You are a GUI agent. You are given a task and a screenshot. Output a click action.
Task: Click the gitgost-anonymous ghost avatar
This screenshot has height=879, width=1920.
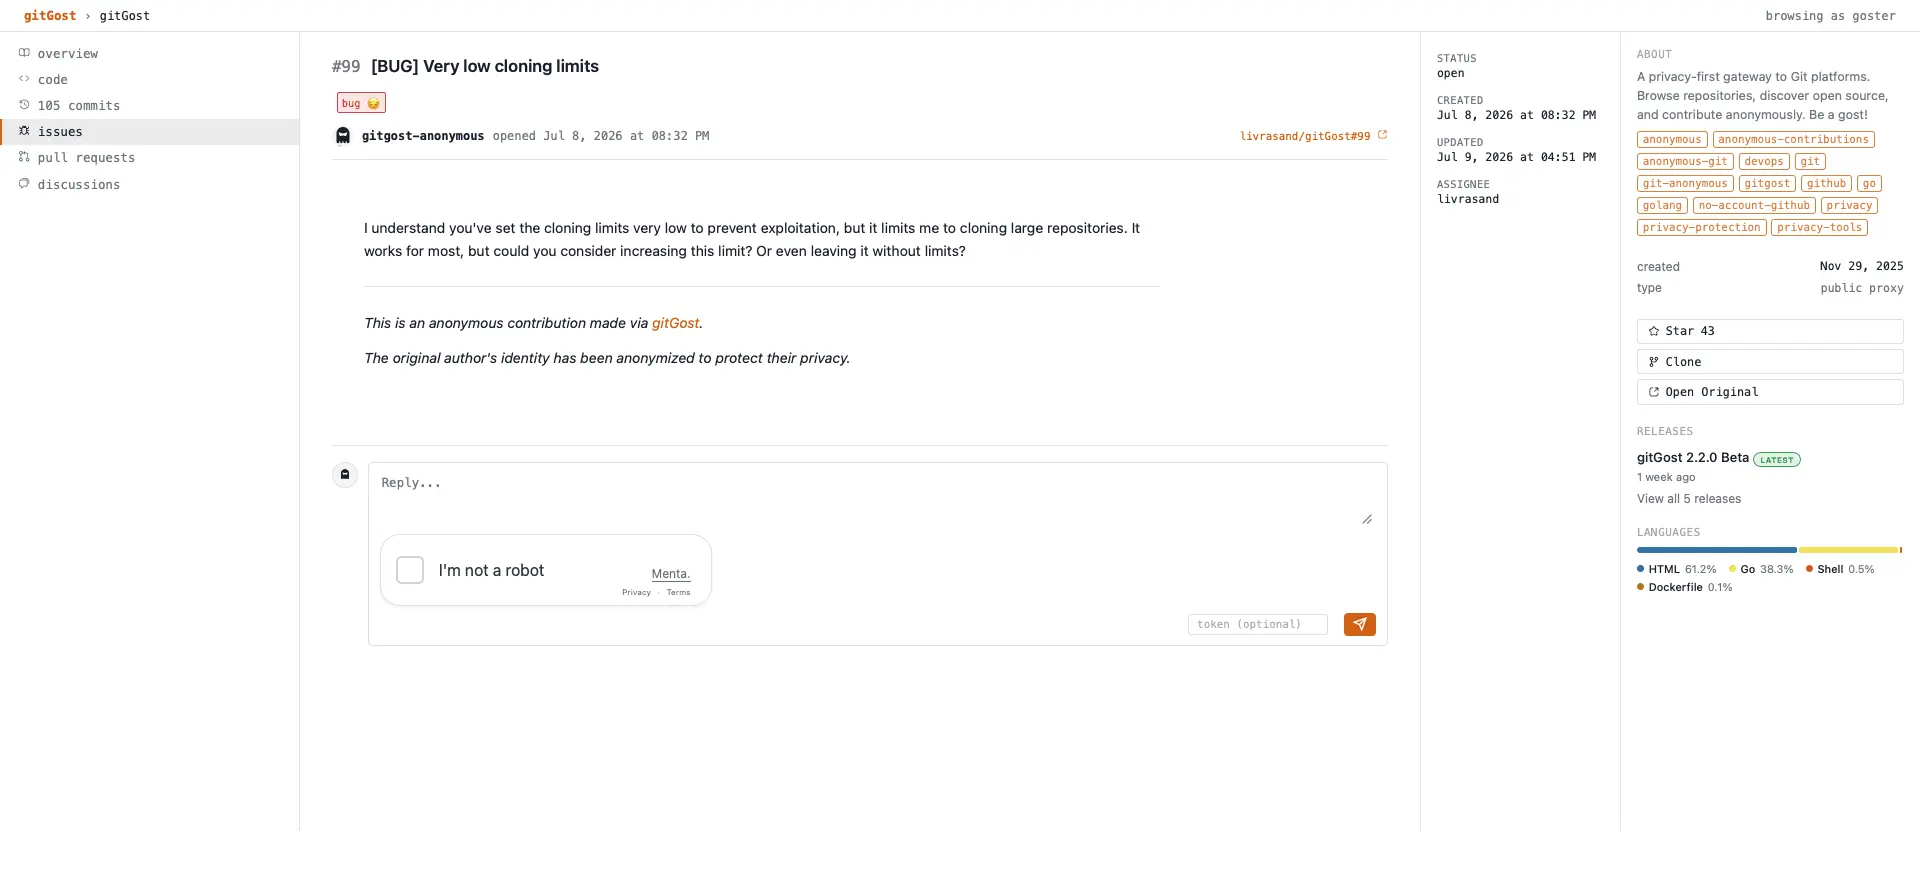pos(343,136)
